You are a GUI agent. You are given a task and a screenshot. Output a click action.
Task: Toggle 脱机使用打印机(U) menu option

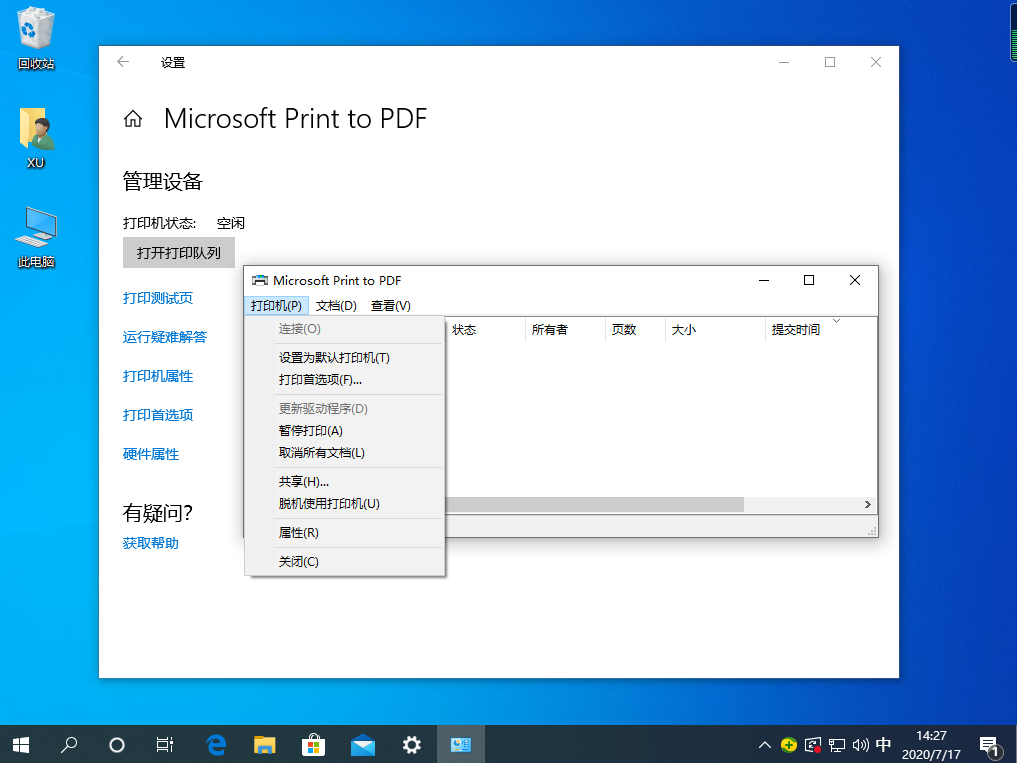[x=329, y=504]
